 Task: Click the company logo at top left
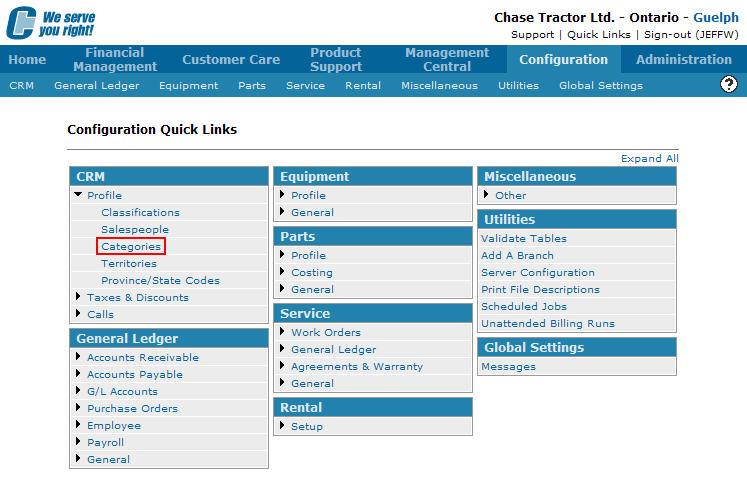(51, 22)
